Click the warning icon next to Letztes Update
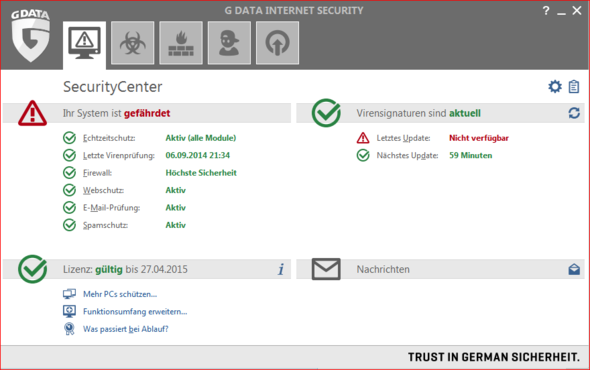590x370 pixels. [363, 138]
